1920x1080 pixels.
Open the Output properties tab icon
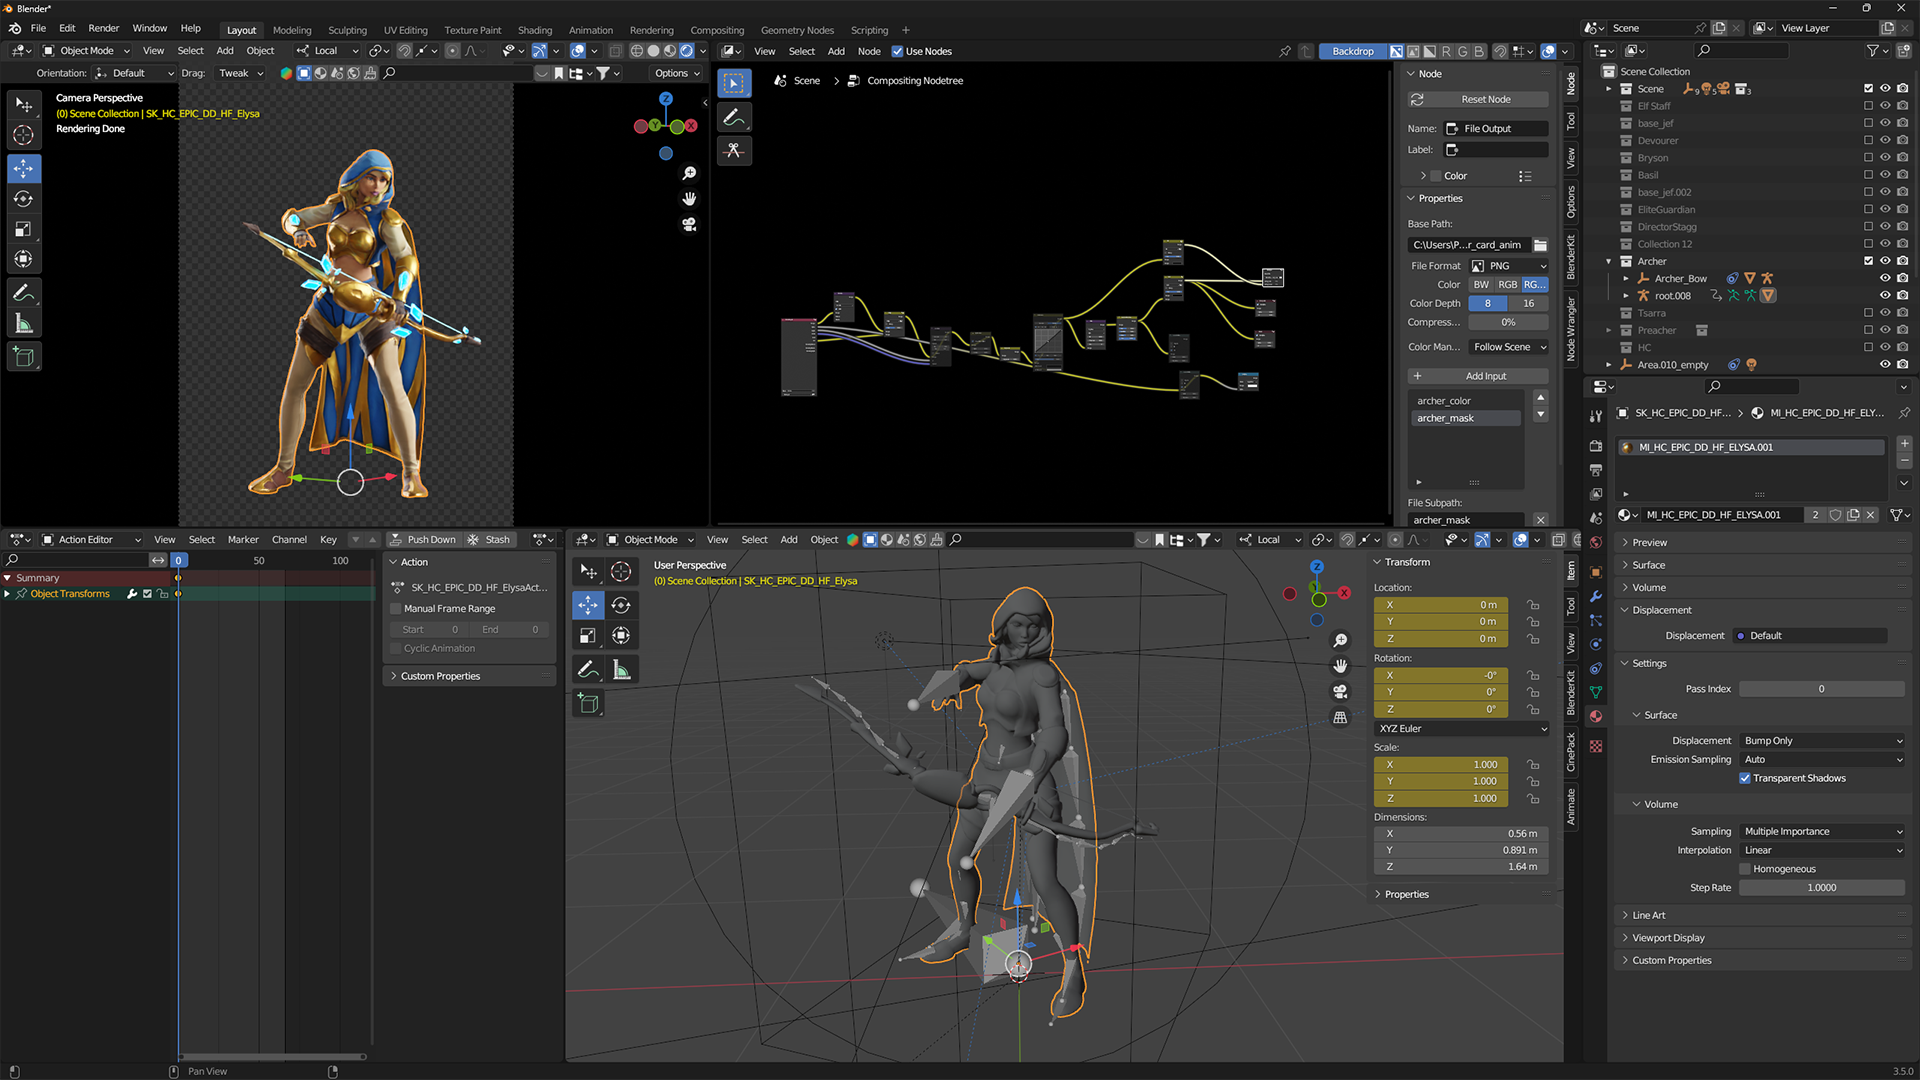[1596, 470]
